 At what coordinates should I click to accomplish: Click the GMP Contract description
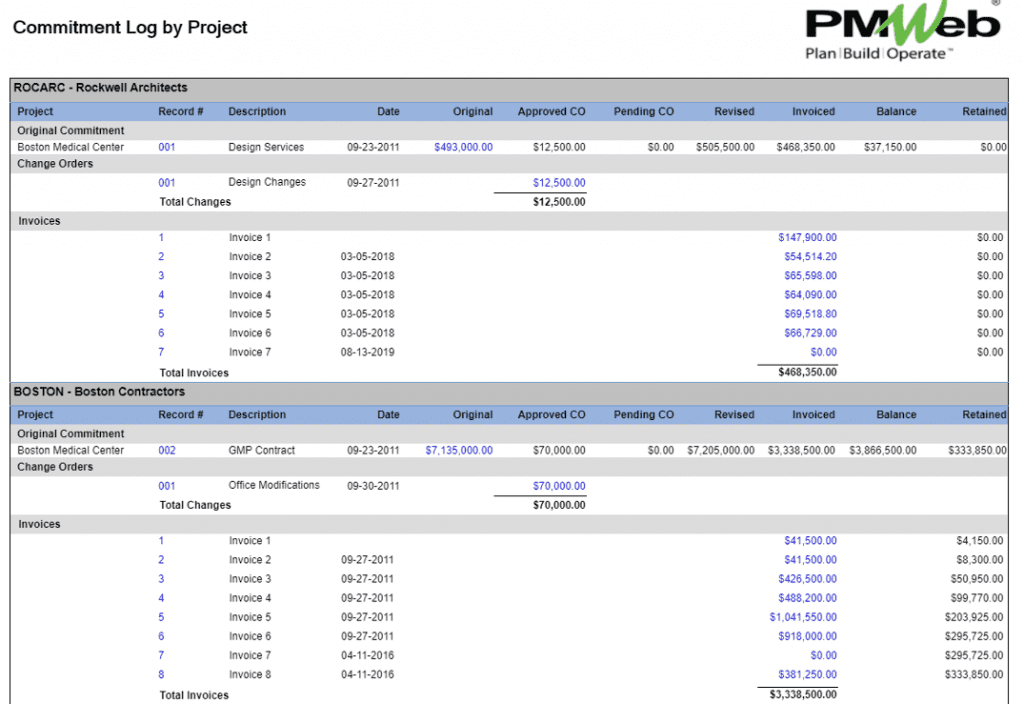click(x=261, y=451)
